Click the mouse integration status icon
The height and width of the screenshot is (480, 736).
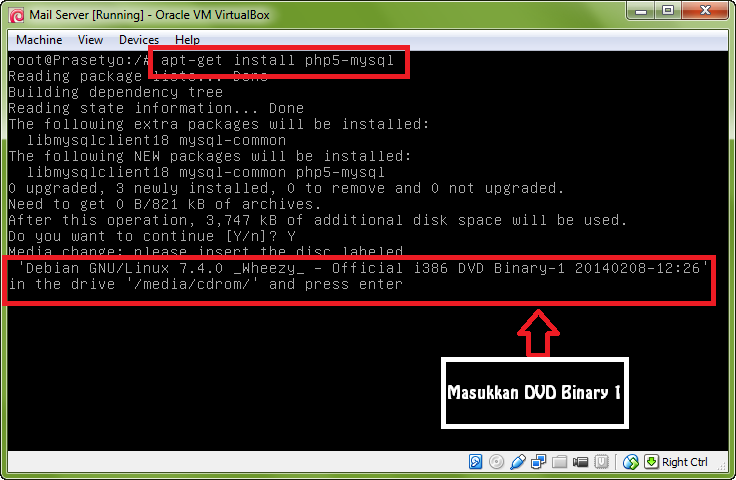click(x=631, y=462)
